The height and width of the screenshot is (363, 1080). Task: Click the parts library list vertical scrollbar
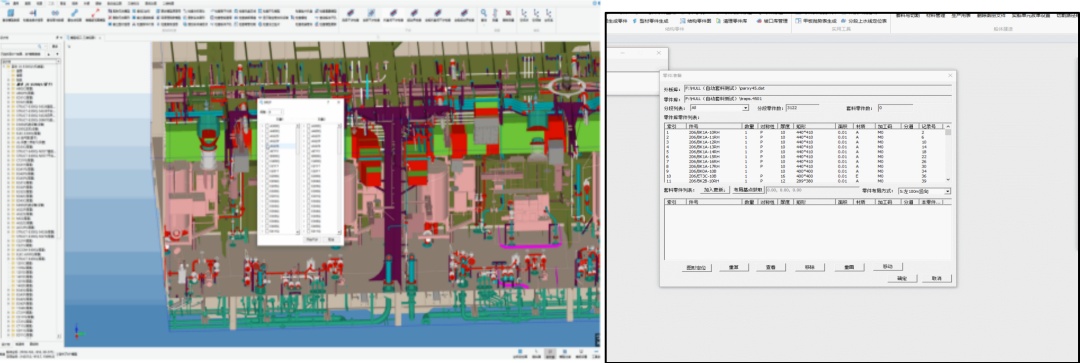(x=948, y=153)
